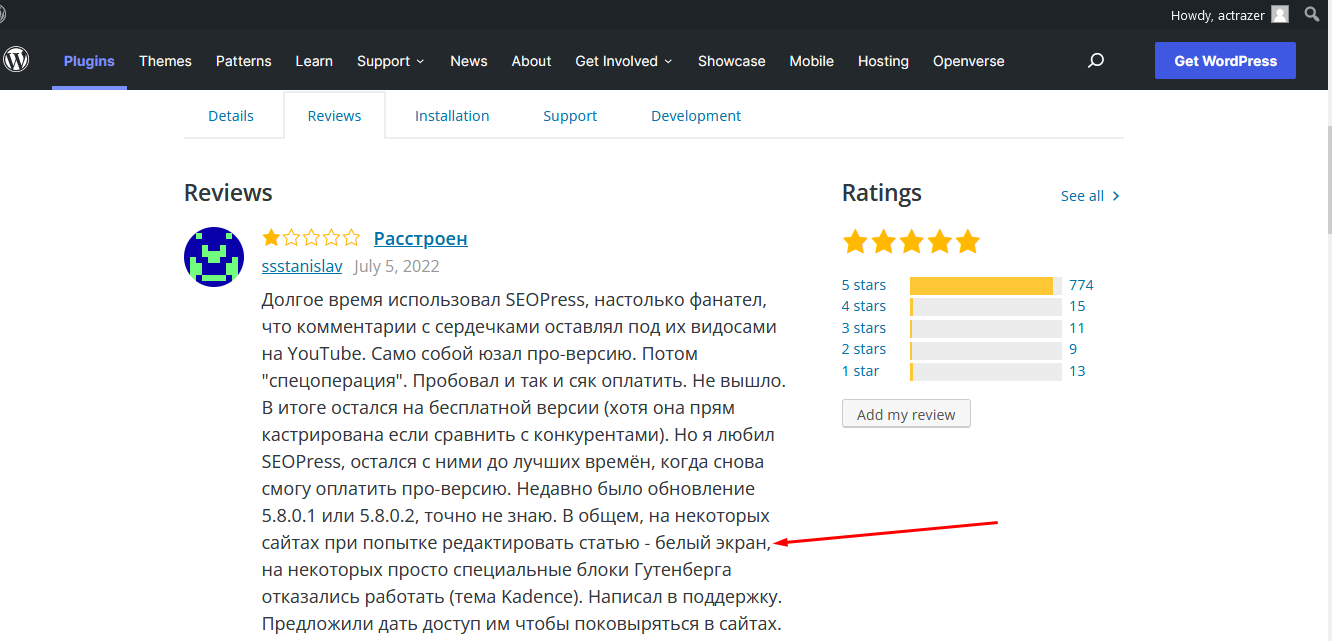Open the site search magnifier icon
1332x641 pixels.
(1096, 61)
